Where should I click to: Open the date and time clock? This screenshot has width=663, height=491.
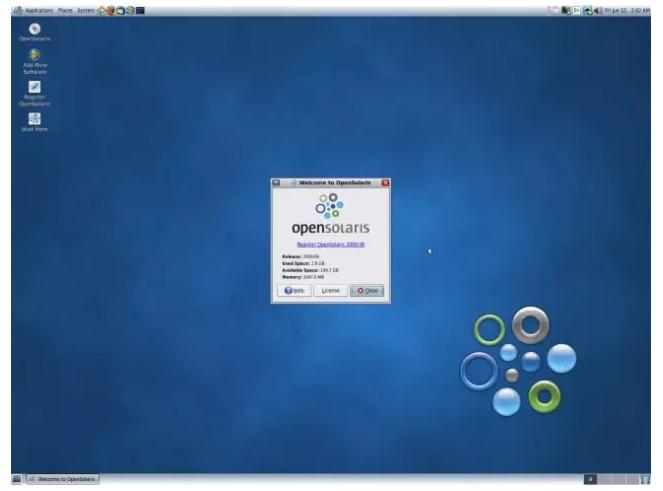[627, 10]
